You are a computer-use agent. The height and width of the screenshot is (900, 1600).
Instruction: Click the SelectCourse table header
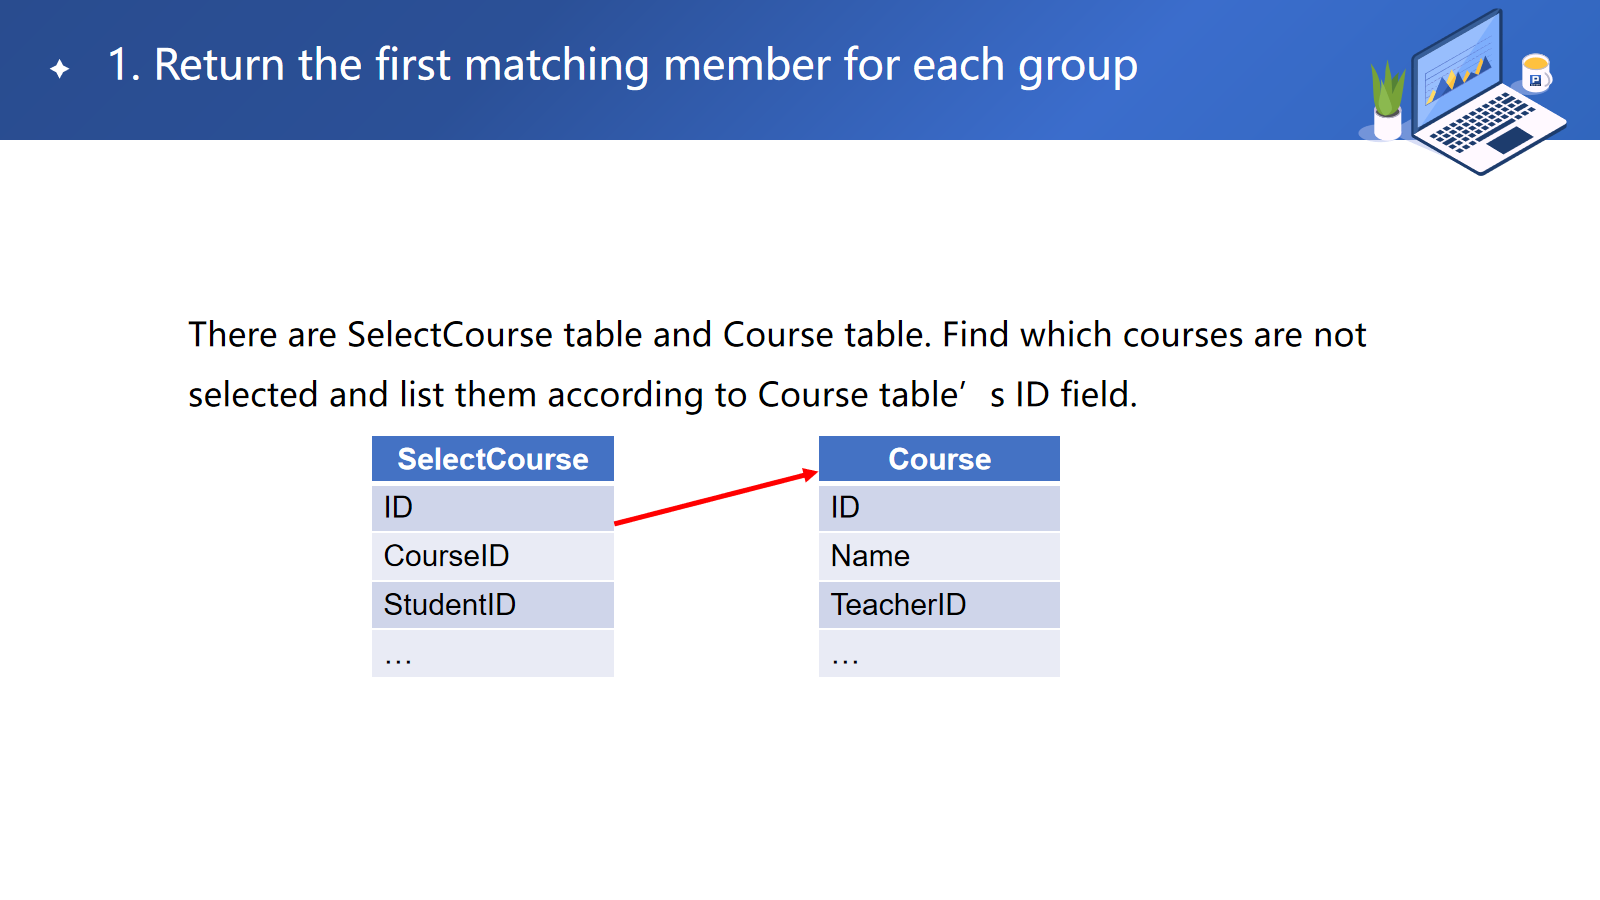pyautogui.click(x=493, y=459)
